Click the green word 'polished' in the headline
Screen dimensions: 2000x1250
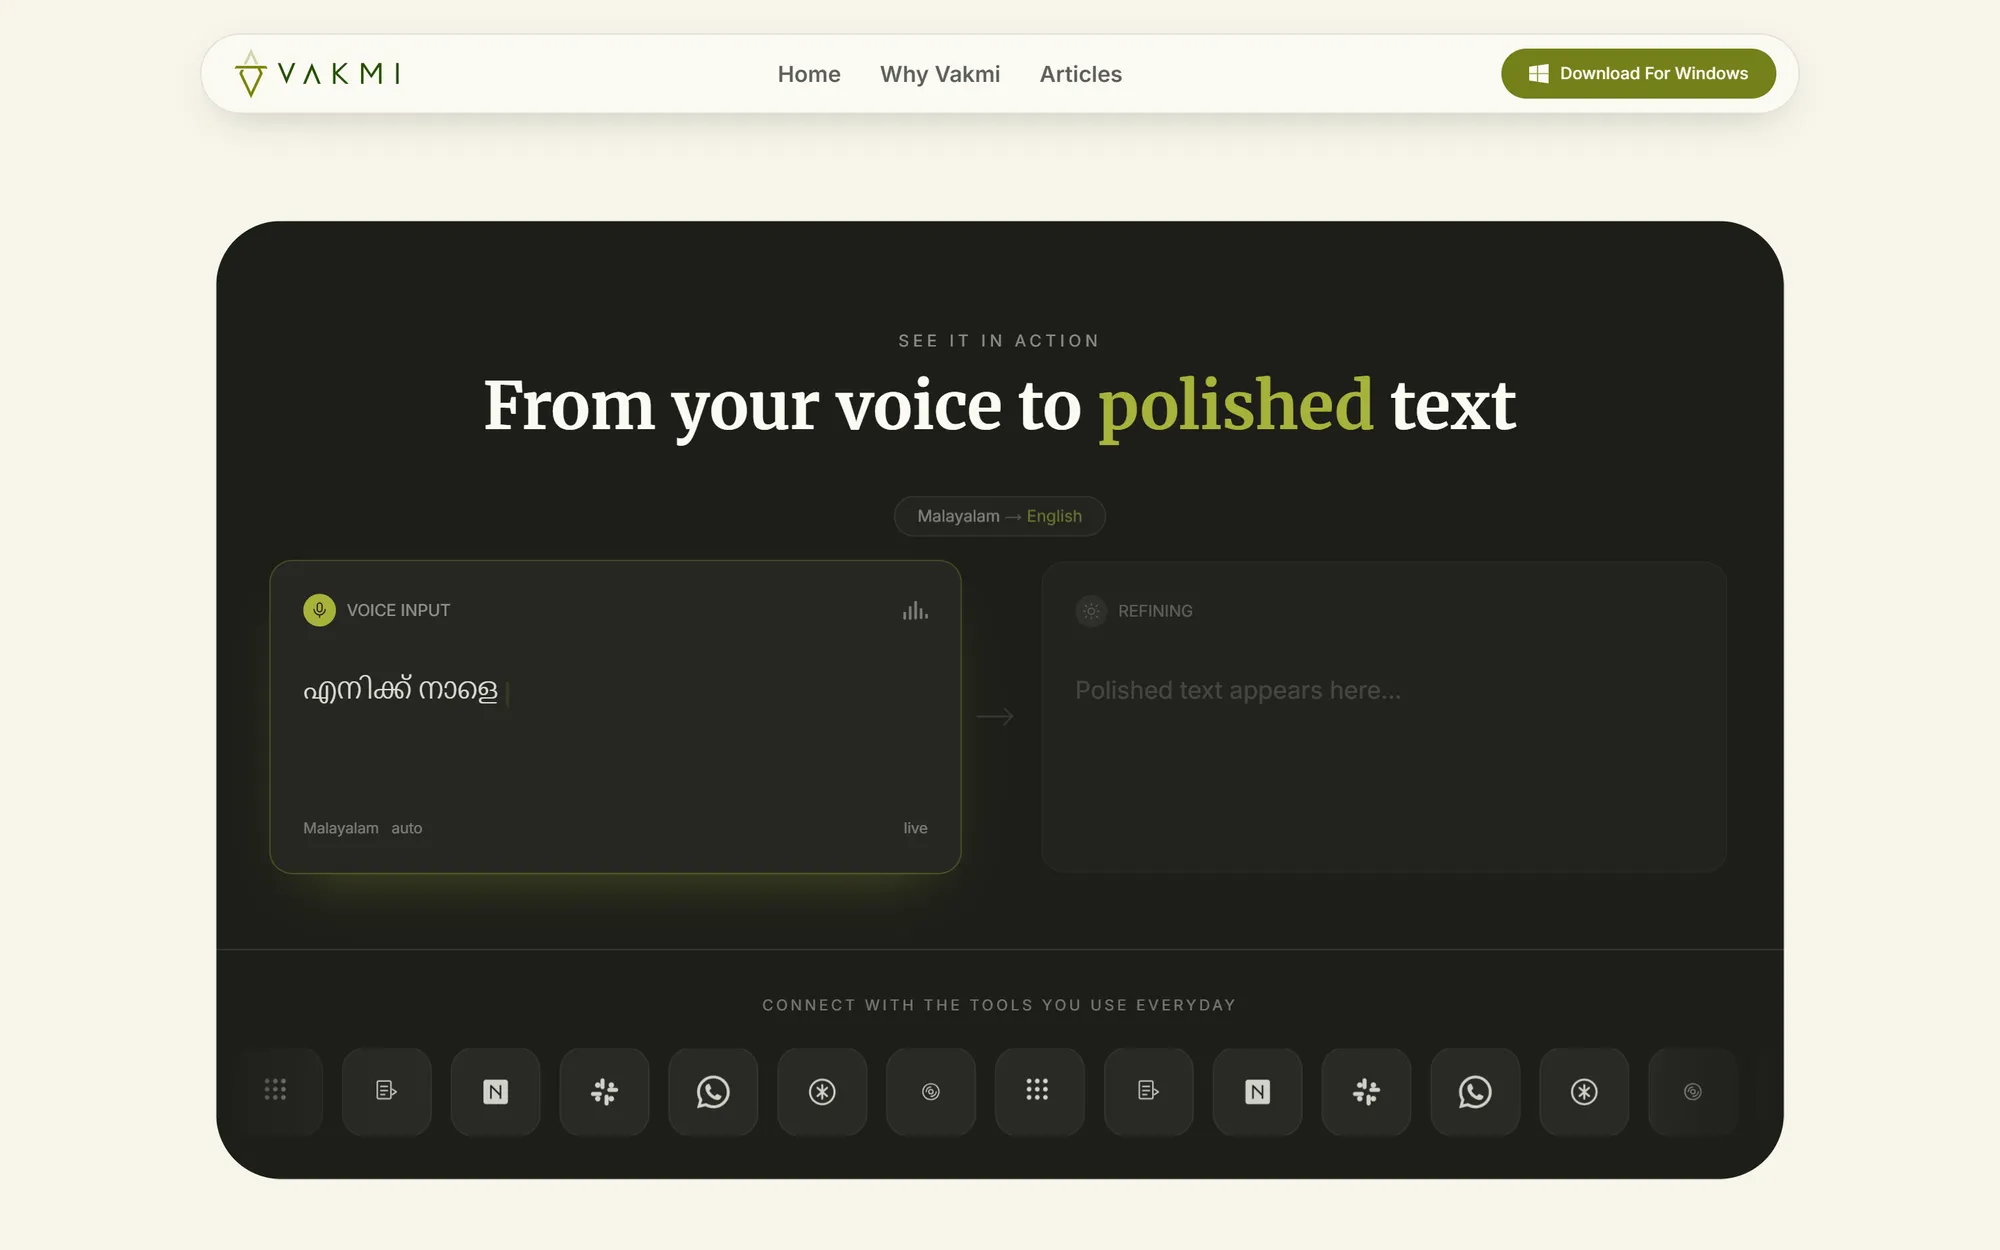(1236, 406)
